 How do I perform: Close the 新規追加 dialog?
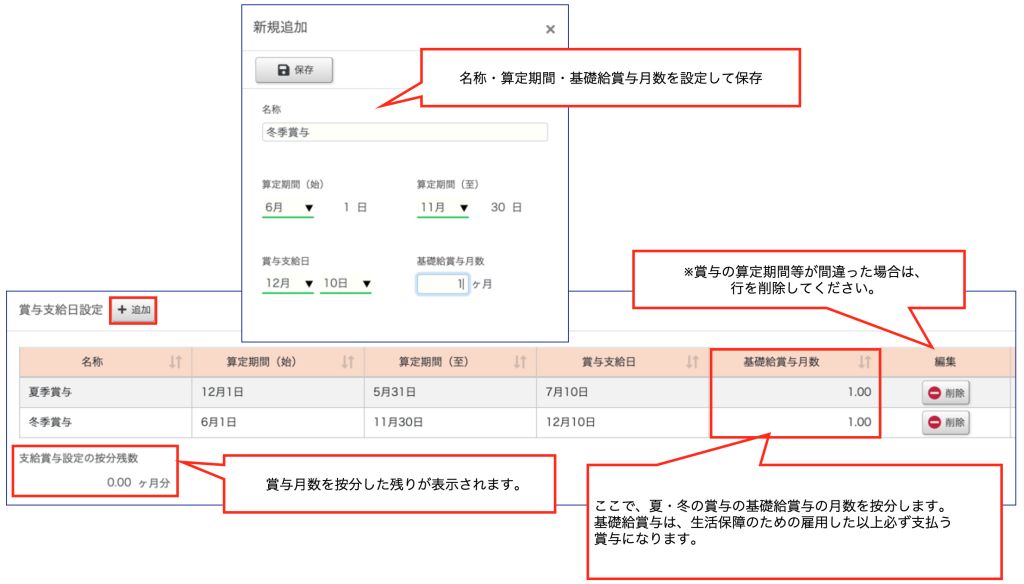pyautogui.click(x=550, y=30)
